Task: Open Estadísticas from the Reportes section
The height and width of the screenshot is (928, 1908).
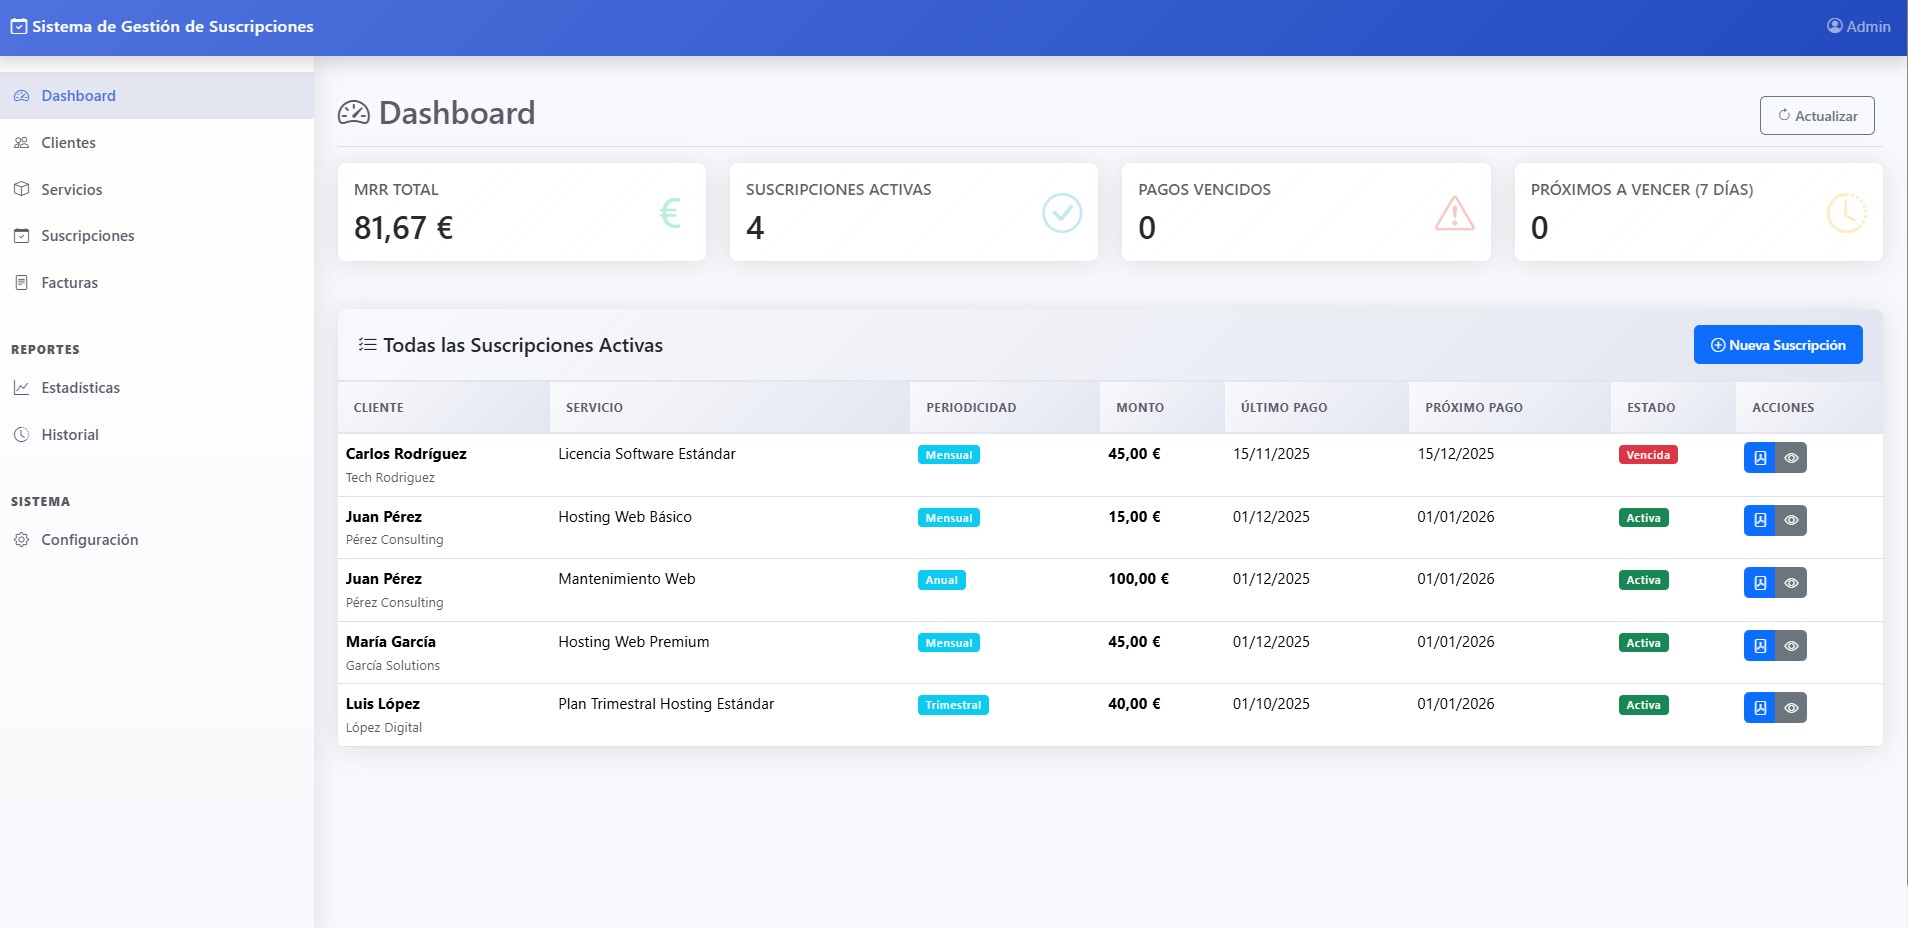Action: click(x=80, y=388)
